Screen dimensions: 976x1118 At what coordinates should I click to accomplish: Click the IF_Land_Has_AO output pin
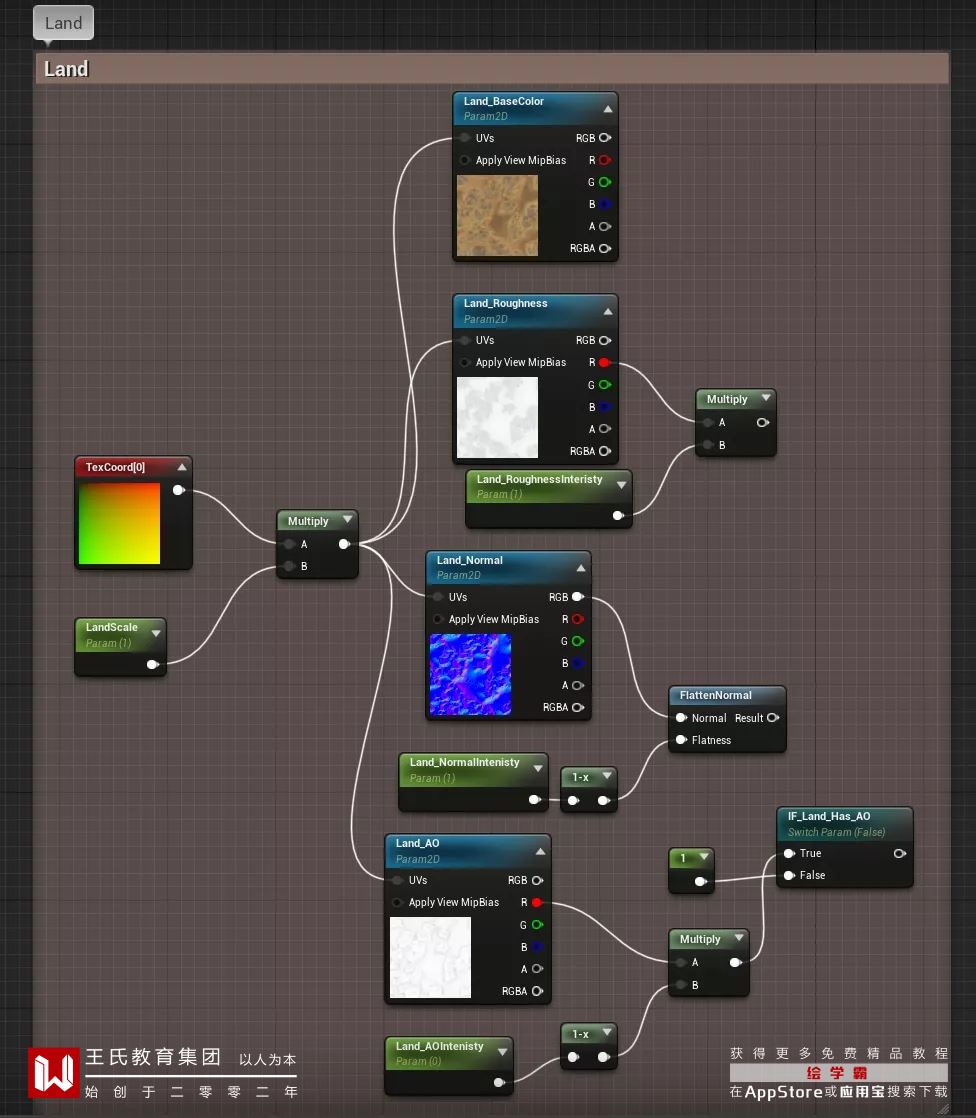(900, 853)
